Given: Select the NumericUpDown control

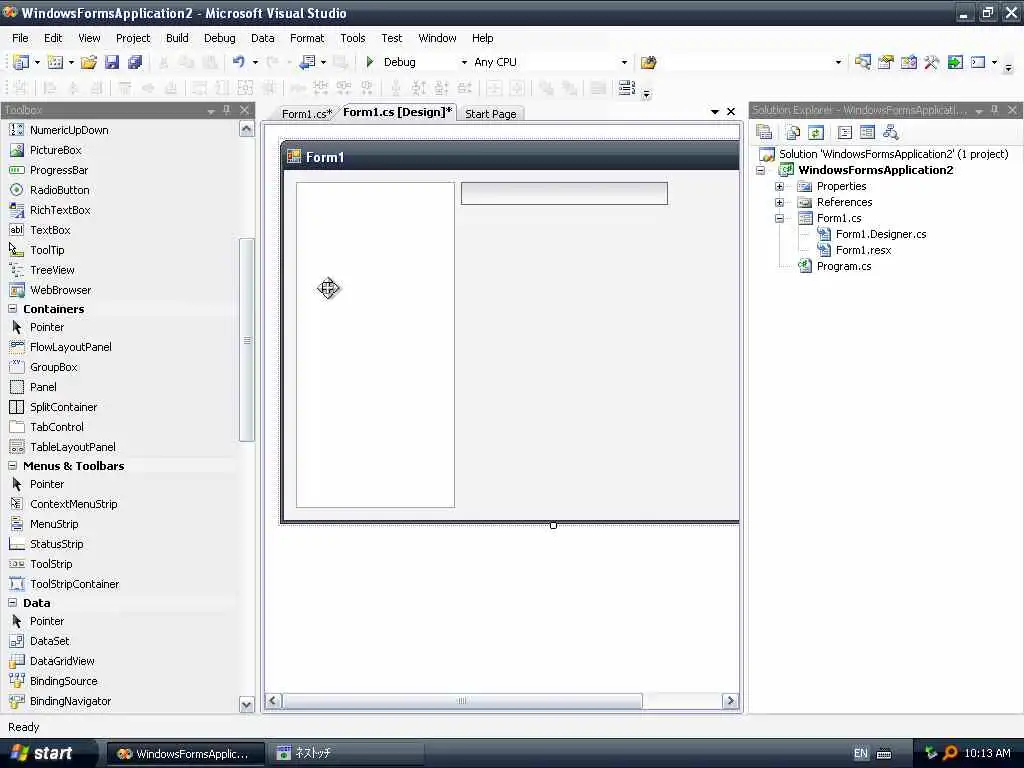Looking at the screenshot, I should point(69,130).
